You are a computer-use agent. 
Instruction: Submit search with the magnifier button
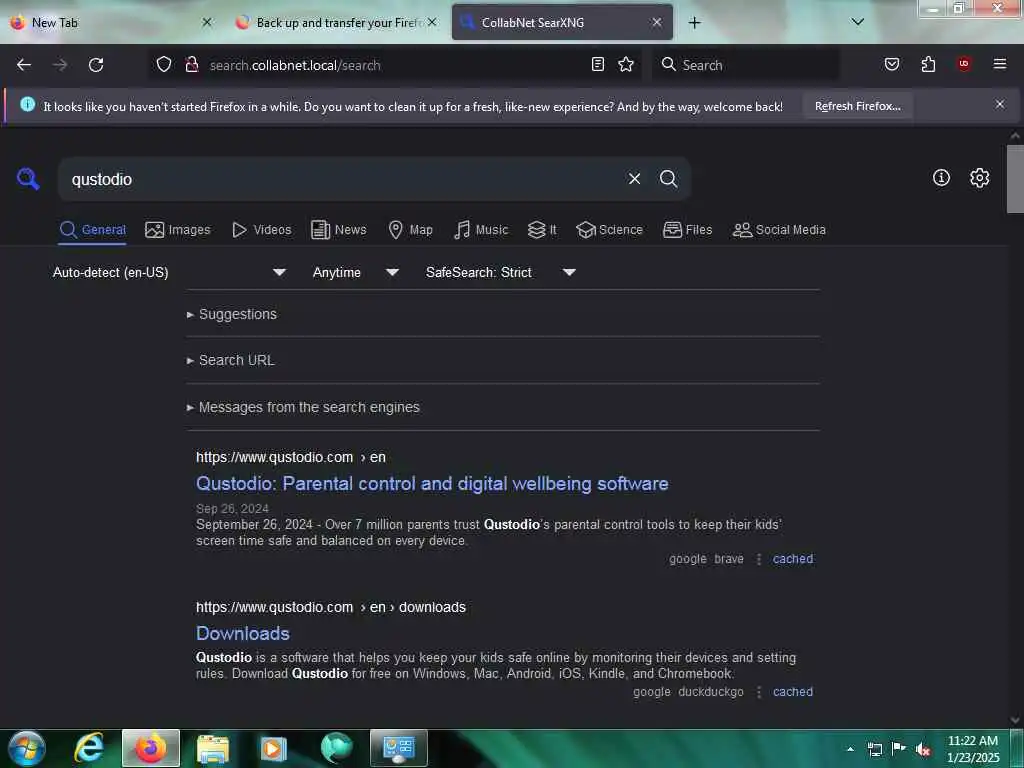pos(668,178)
